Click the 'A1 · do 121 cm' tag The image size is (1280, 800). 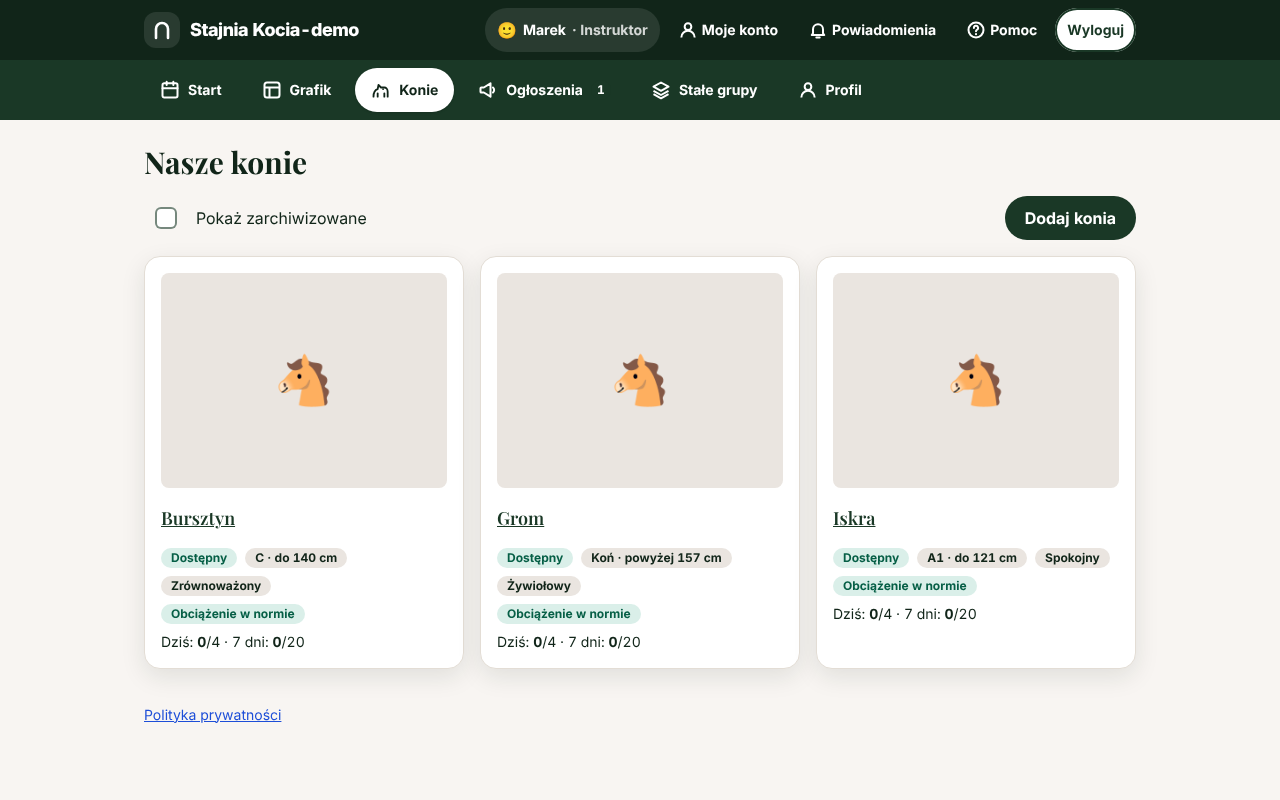point(972,558)
